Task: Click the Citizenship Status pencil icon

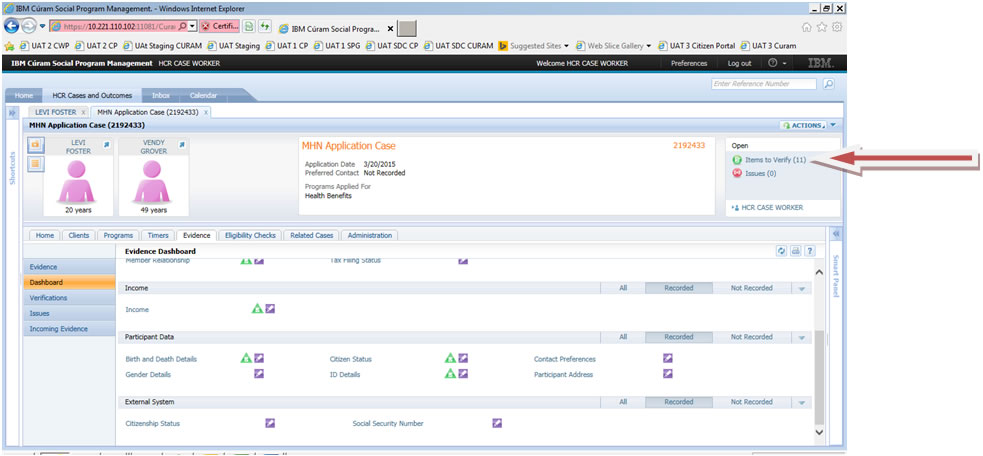Action: [x=270, y=423]
